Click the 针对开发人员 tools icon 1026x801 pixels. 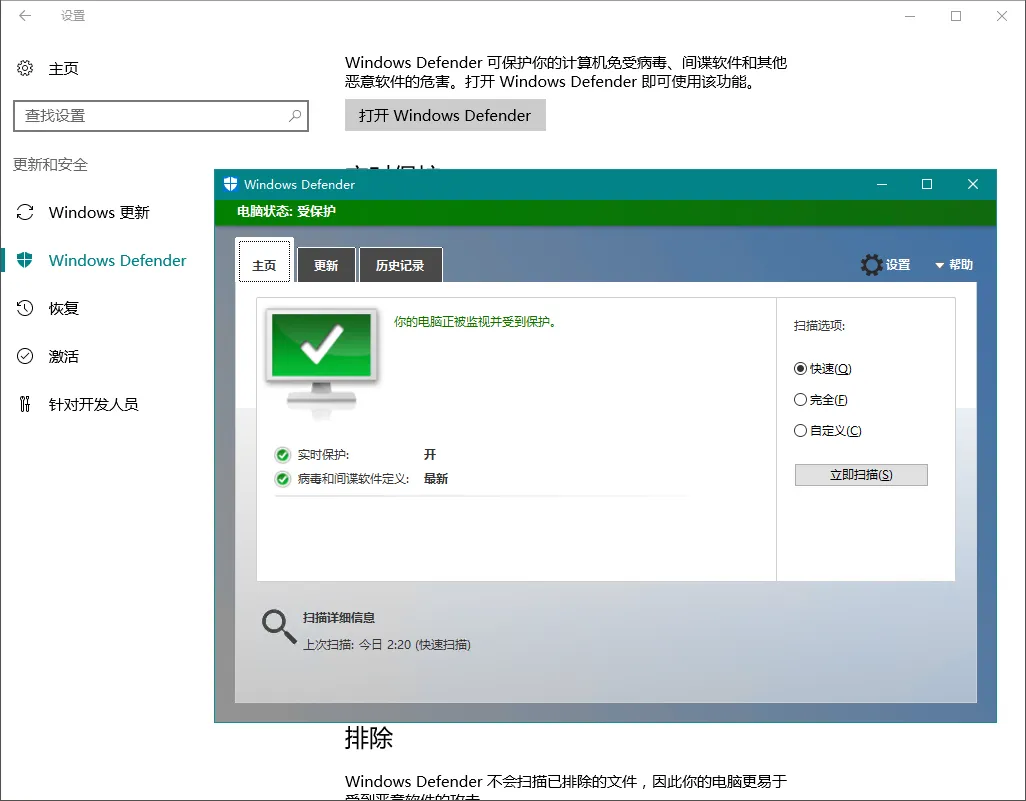(25, 404)
